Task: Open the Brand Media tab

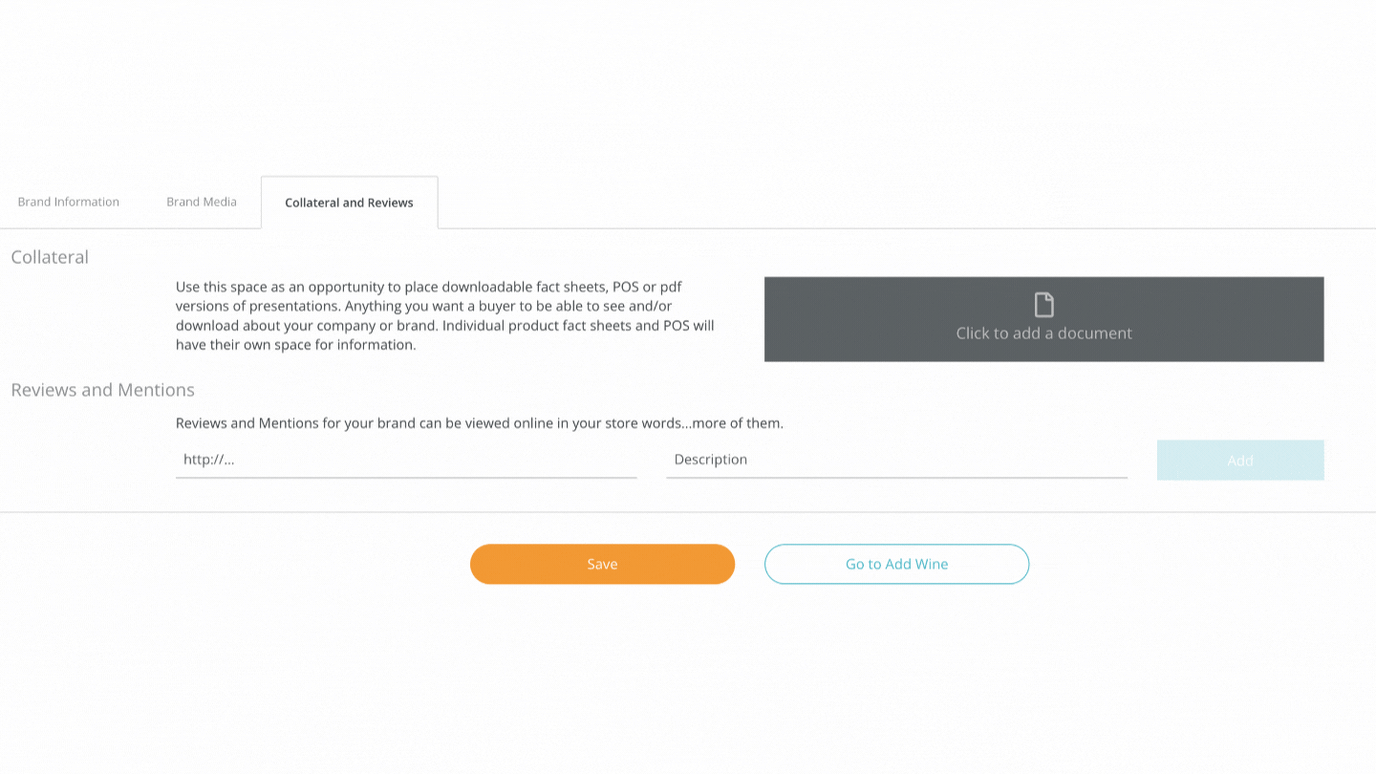Action: coord(201,201)
